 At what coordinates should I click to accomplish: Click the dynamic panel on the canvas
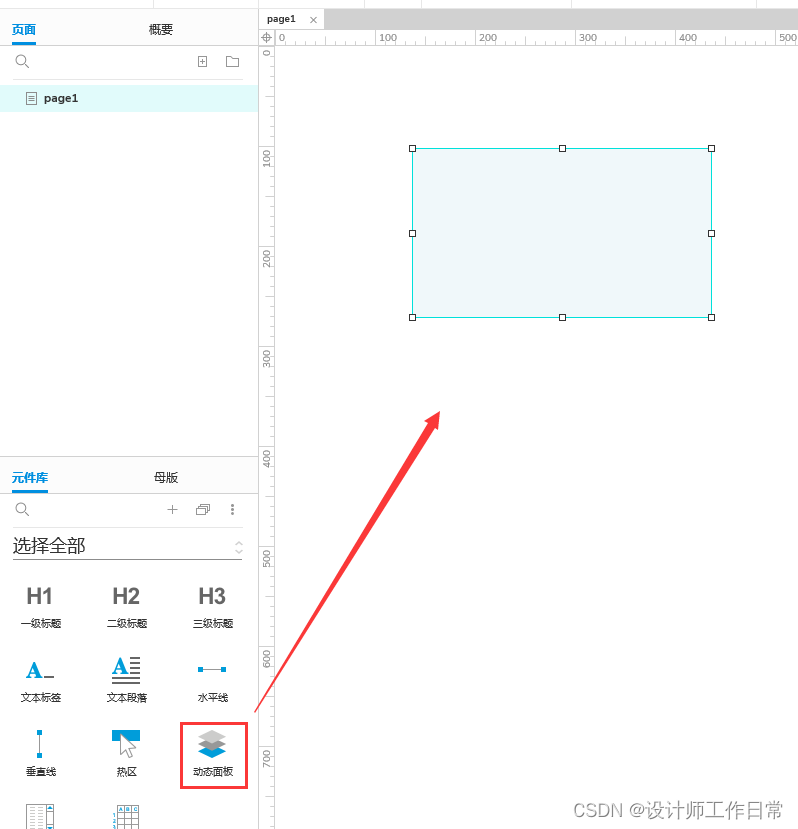562,233
